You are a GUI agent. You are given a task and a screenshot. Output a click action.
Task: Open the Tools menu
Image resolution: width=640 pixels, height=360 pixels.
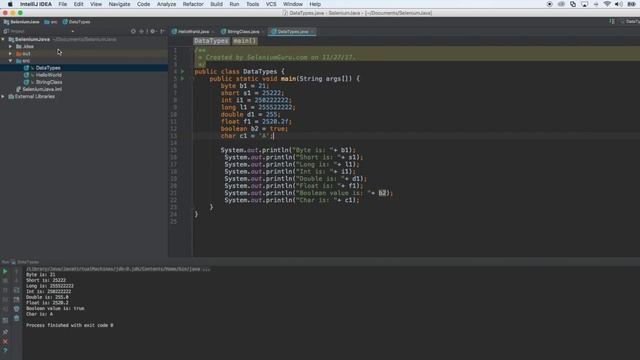[252, 4]
